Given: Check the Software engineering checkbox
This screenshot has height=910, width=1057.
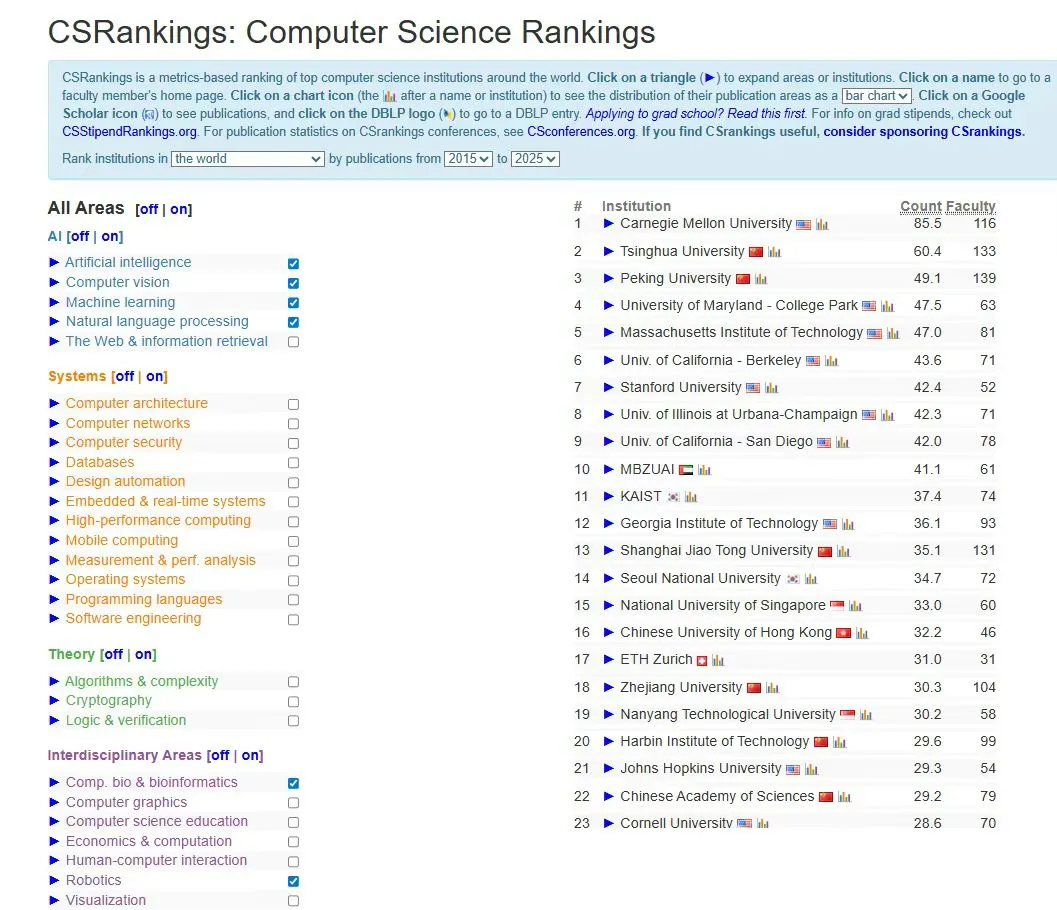Looking at the screenshot, I should click(293, 619).
